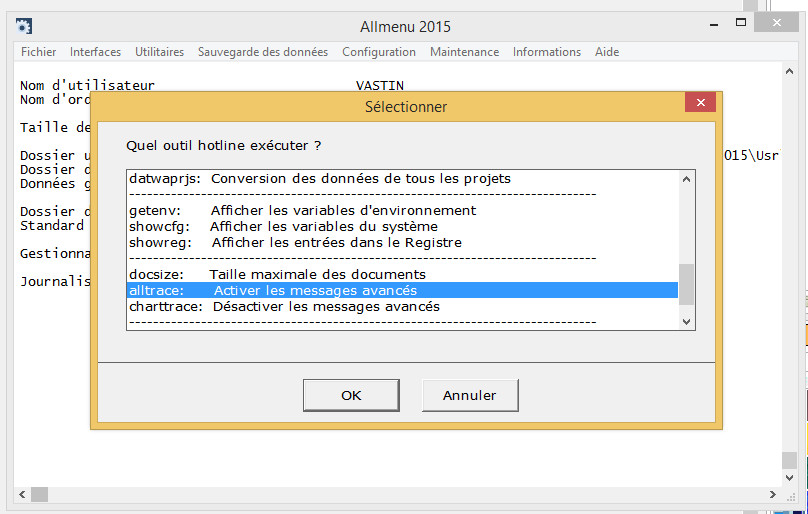Open Sauvegarde des données menu
Screen dimensions: 808x514
pyautogui.click(x=263, y=52)
